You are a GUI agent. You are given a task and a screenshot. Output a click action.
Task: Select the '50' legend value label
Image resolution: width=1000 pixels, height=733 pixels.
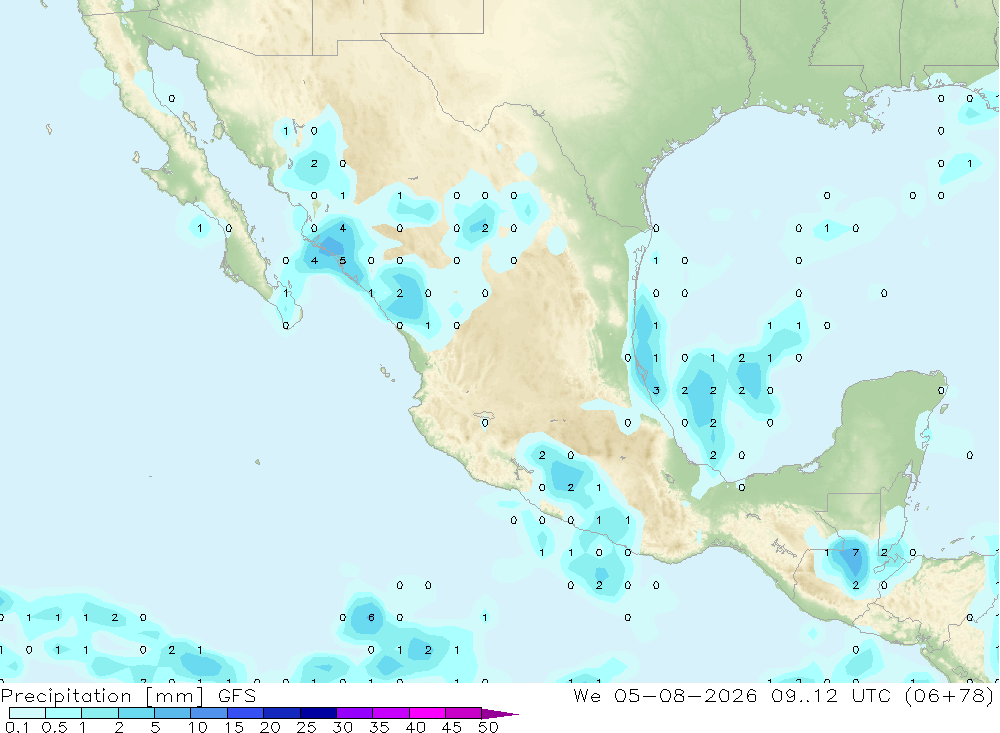[x=488, y=727]
